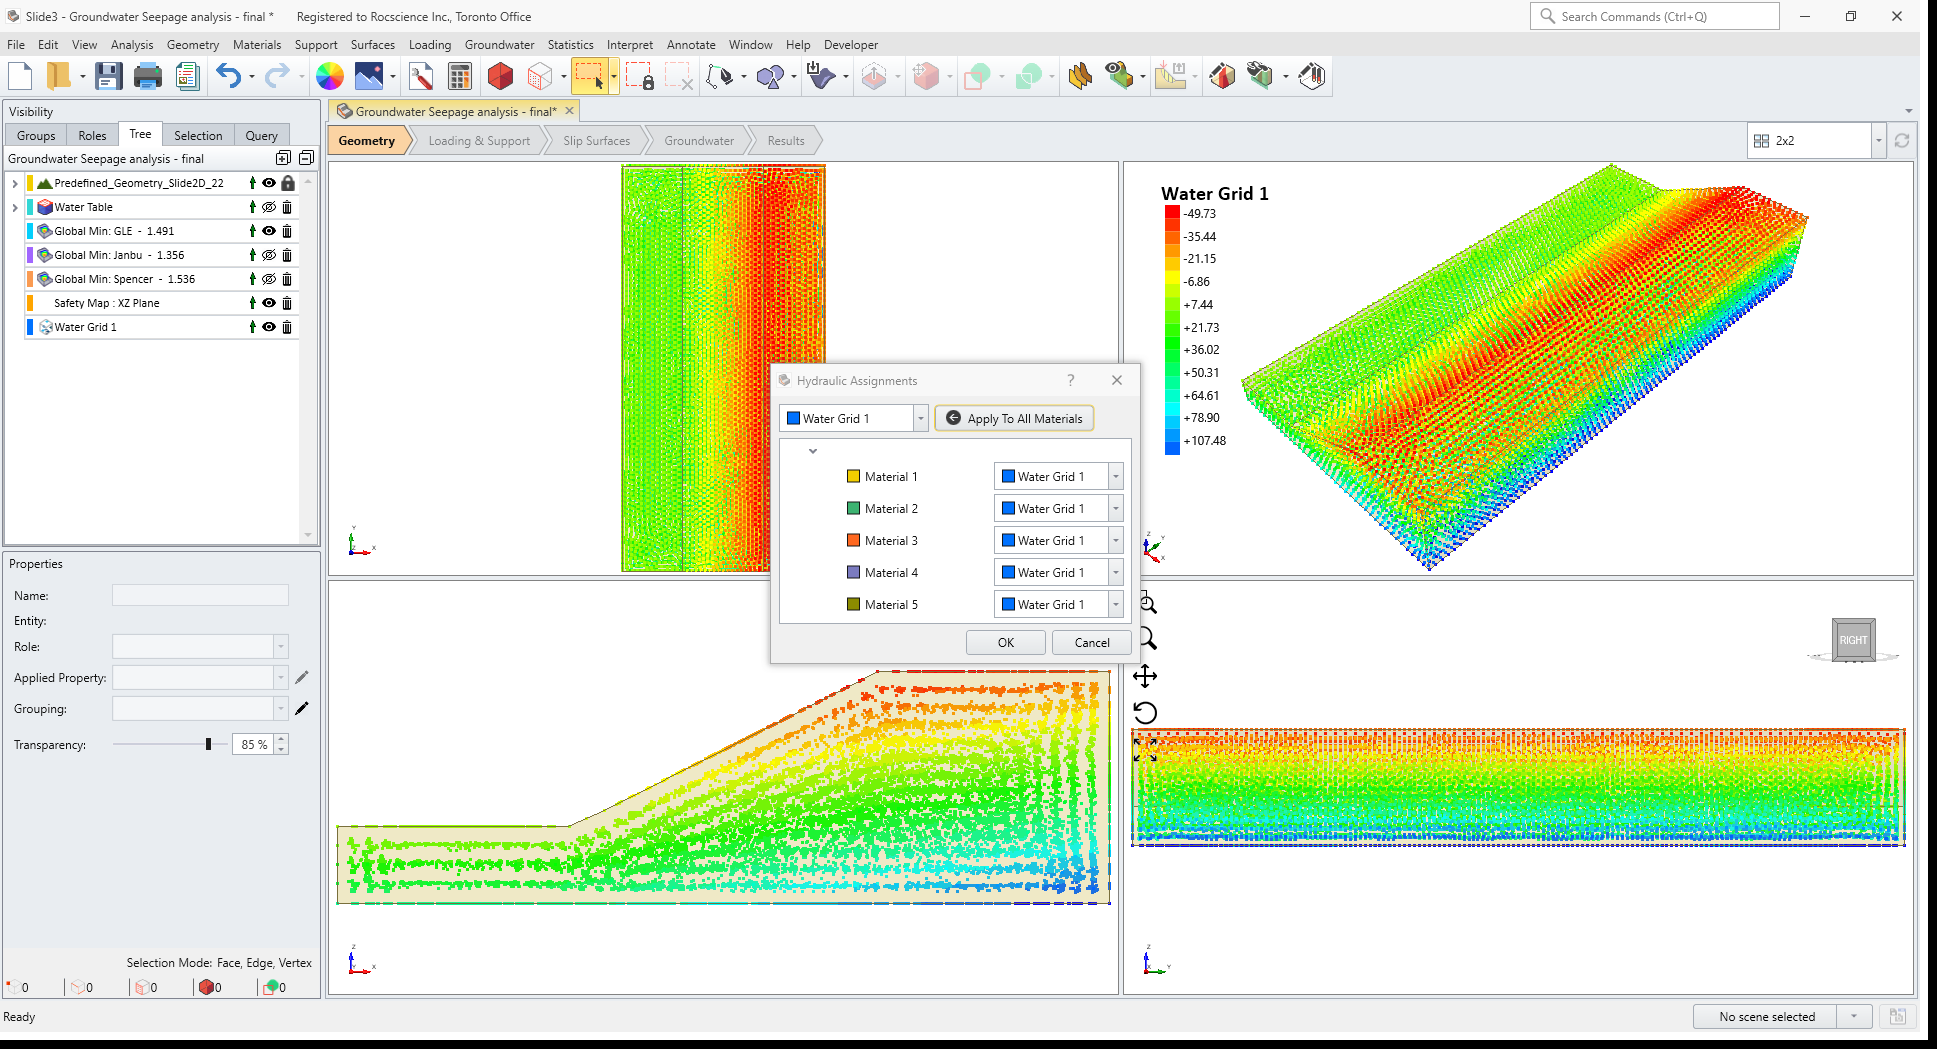Open Water Grid dropdown for Material 3
The image size is (1937, 1049).
tap(1116, 540)
